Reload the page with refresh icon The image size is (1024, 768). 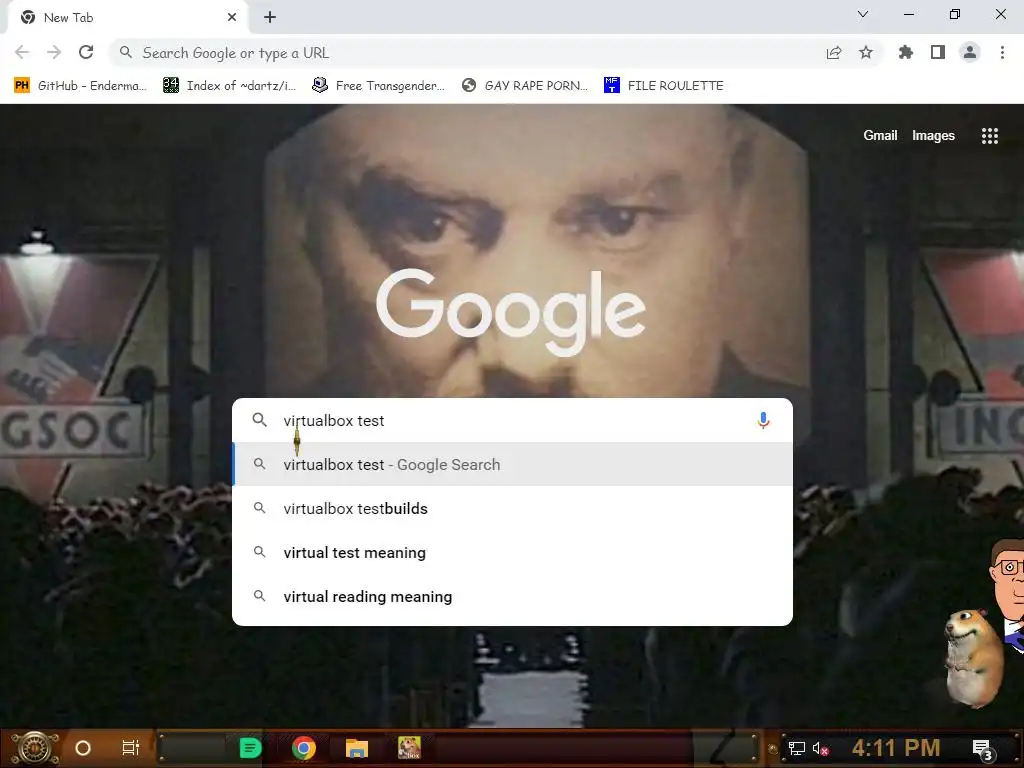(86, 52)
